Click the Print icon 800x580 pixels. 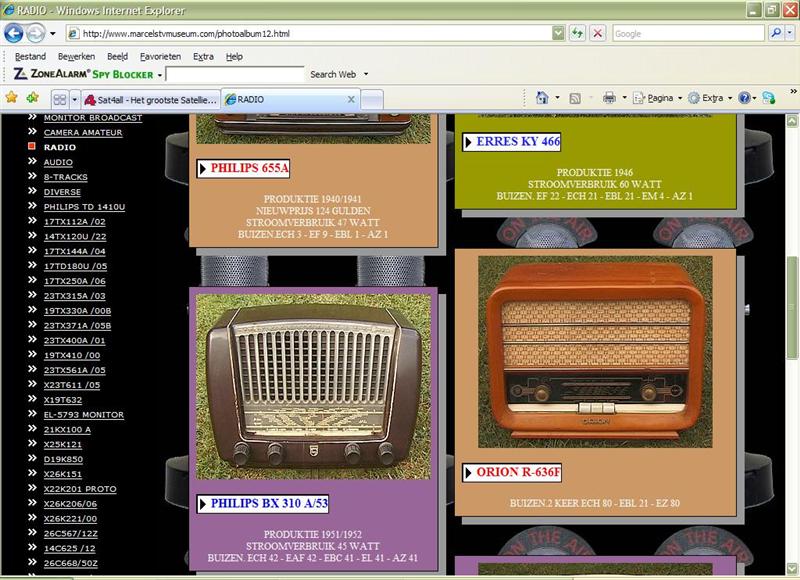point(609,97)
